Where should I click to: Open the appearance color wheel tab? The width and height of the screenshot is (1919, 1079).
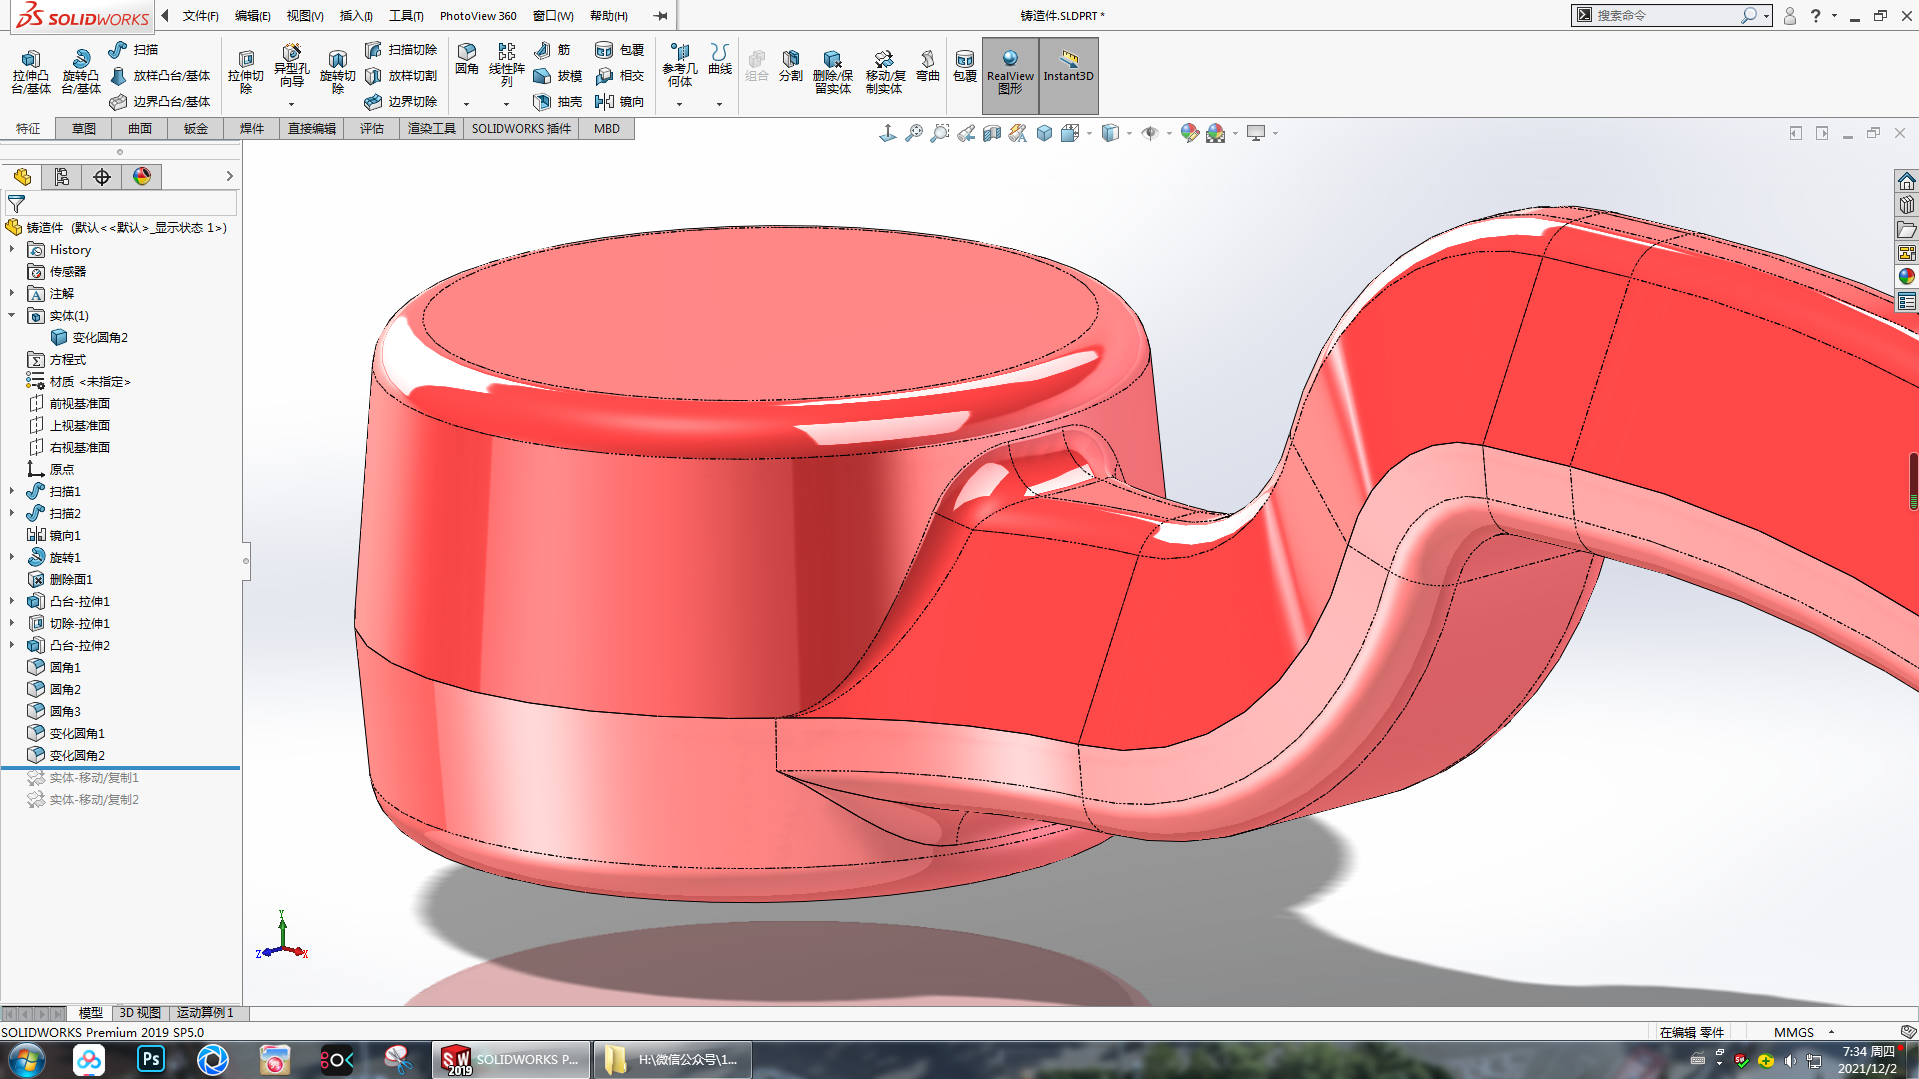(142, 177)
